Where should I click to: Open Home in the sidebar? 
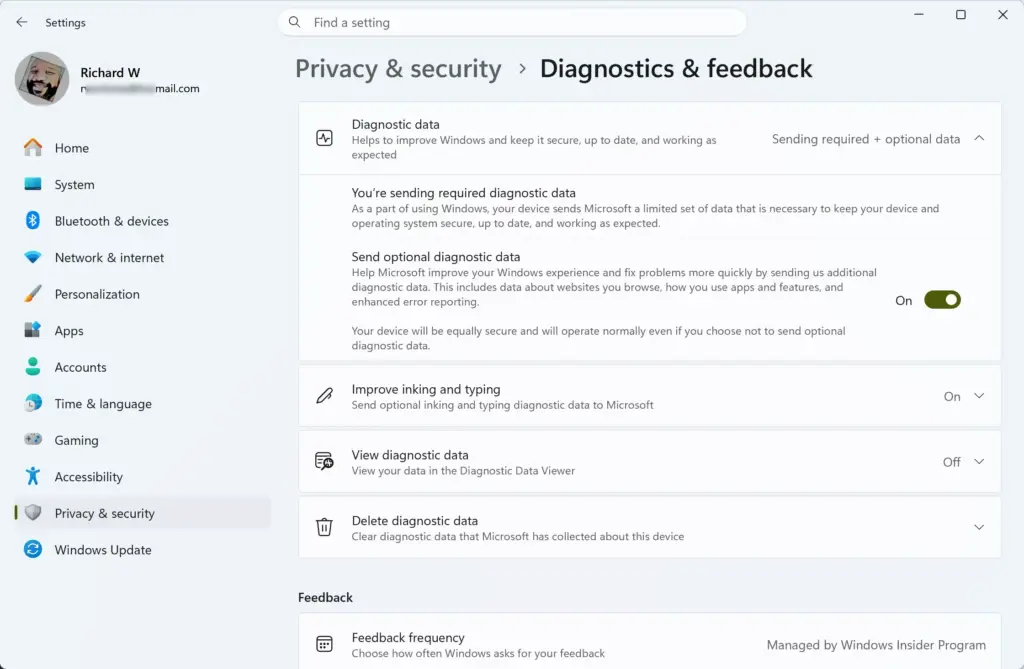point(142,148)
